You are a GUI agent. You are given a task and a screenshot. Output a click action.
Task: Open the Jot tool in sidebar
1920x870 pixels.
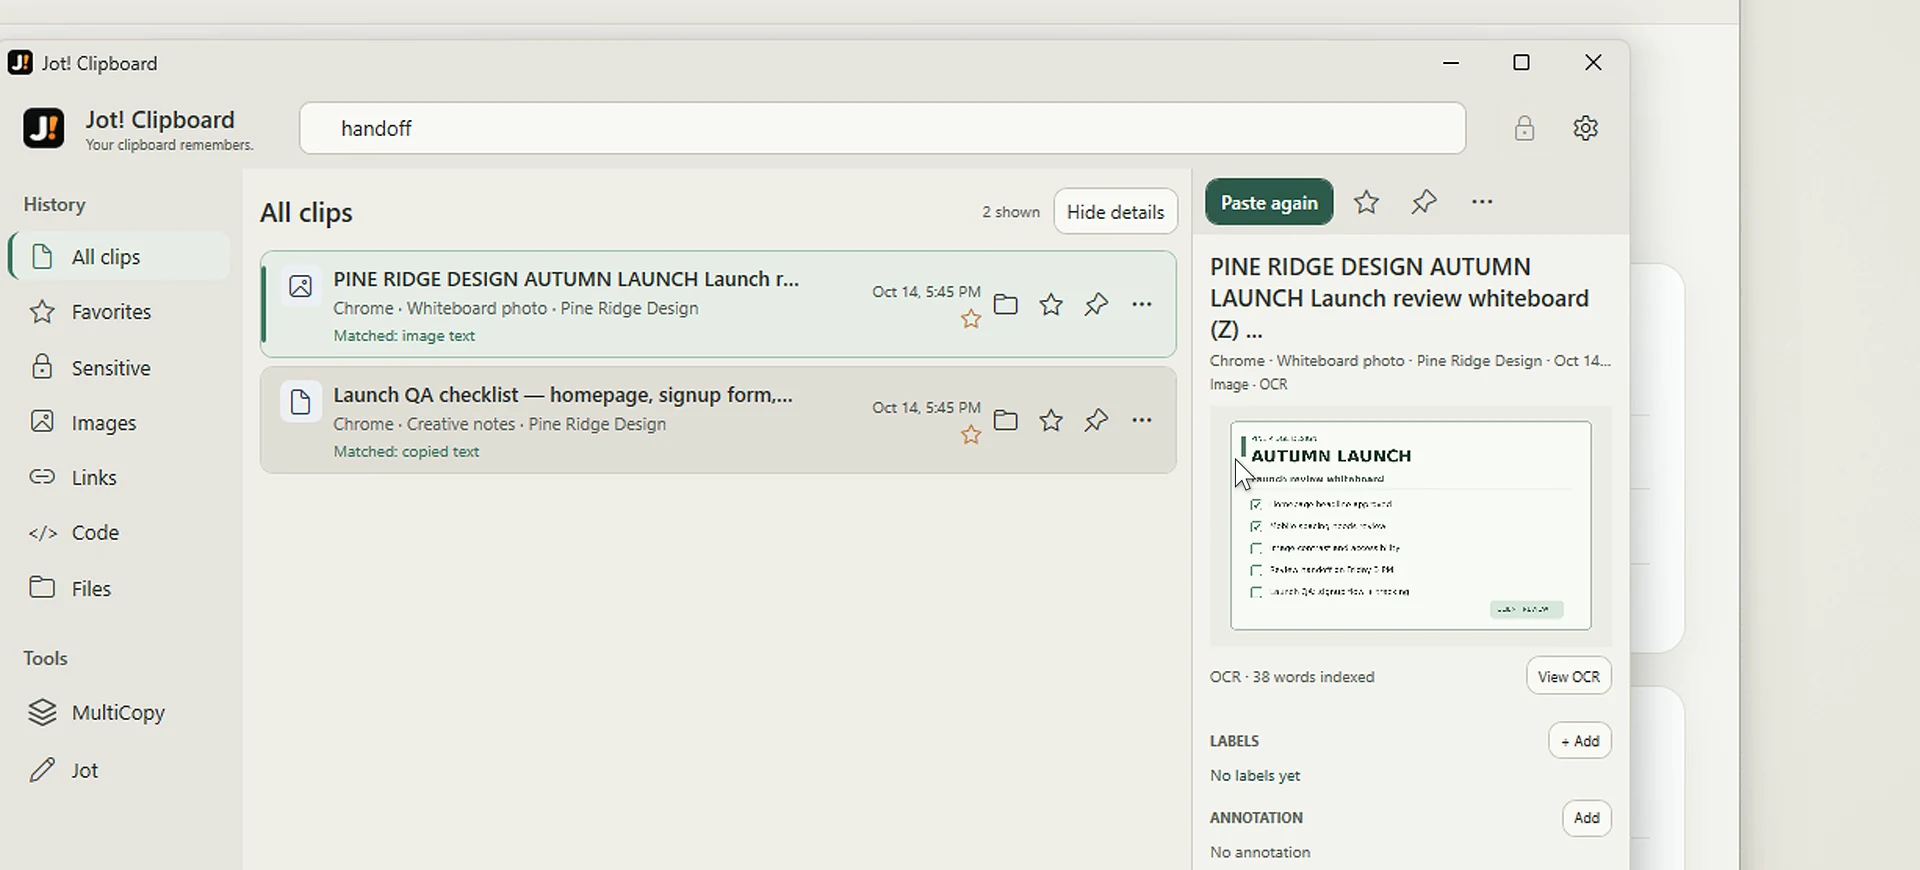pyautogui.click(x=120, y=770)
